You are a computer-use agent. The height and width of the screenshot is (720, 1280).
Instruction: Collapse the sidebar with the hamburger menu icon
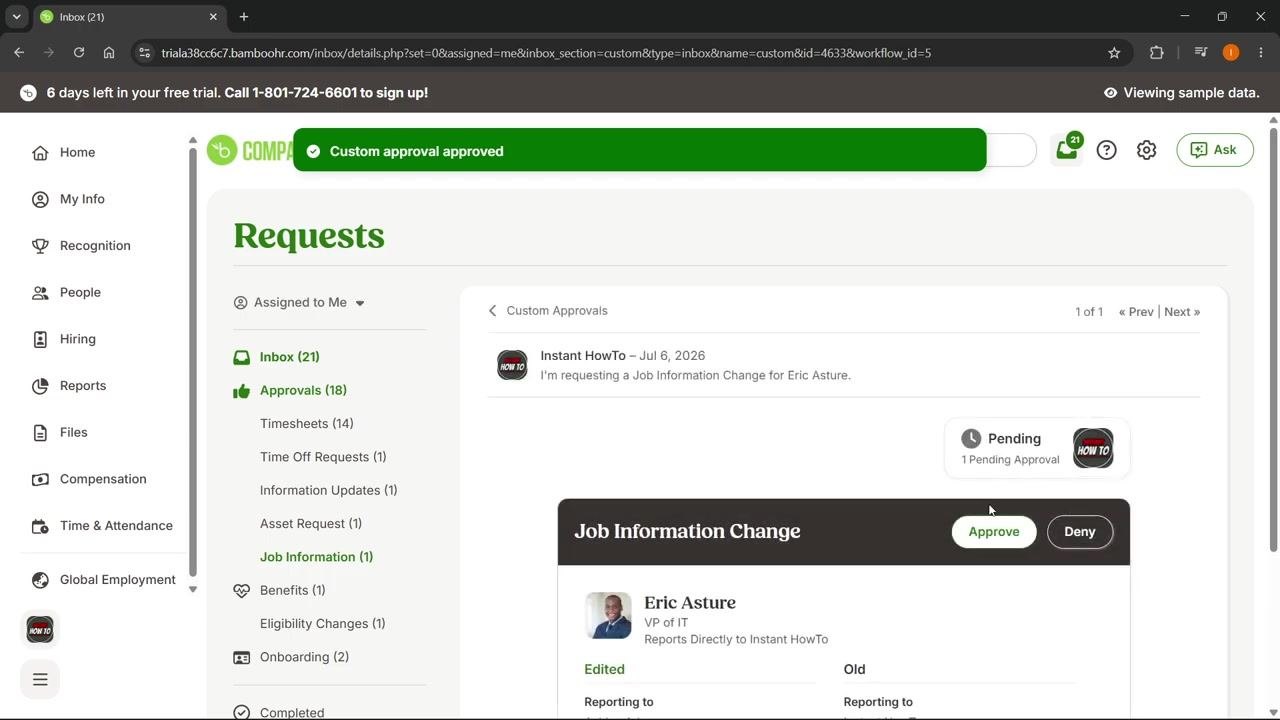40,679
